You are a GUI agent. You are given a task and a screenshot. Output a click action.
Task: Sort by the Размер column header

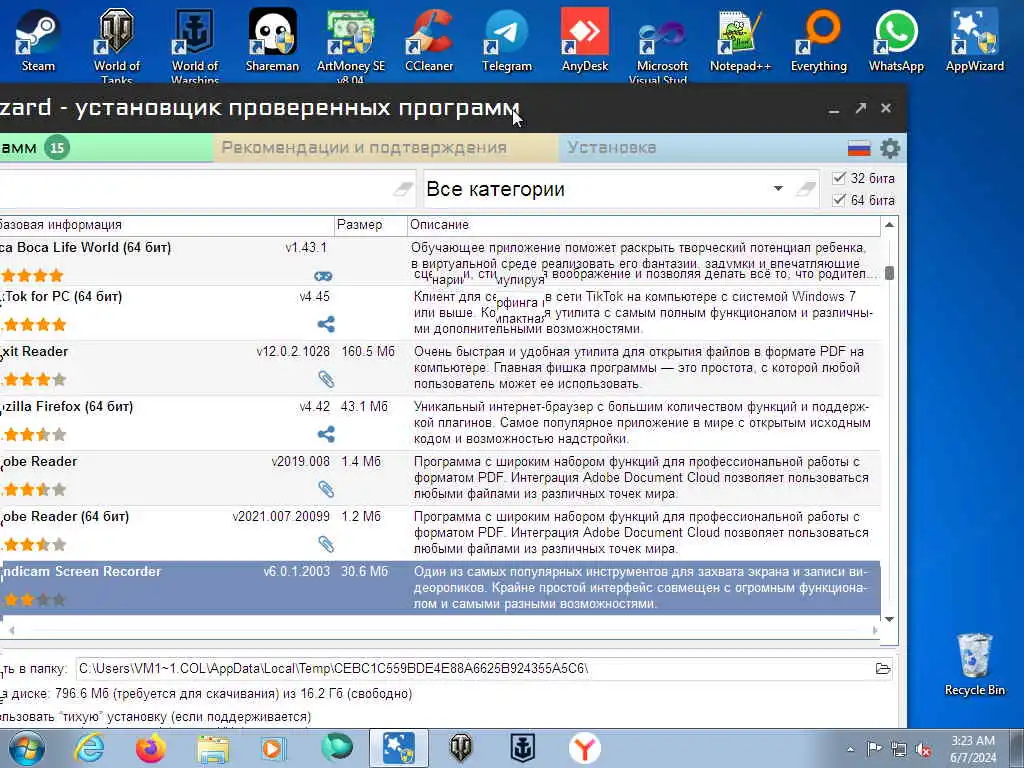tap(370, 225)
